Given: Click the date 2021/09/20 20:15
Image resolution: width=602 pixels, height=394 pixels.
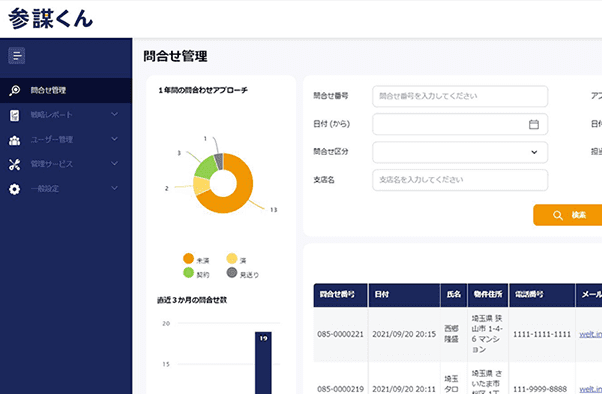Looking at the screenshot, I should [x=404, y=334].
